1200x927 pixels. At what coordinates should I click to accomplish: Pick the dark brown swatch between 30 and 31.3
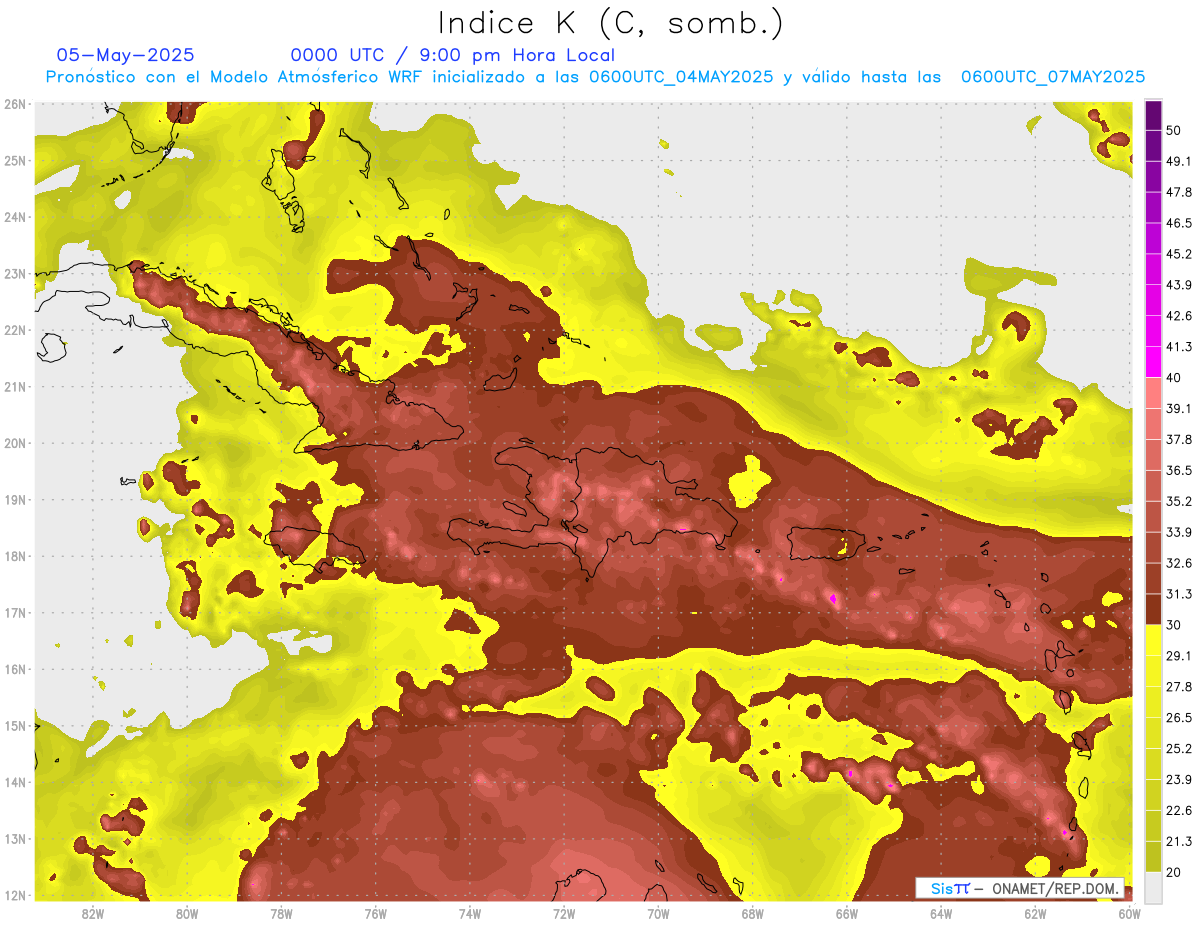point(1153,610)
